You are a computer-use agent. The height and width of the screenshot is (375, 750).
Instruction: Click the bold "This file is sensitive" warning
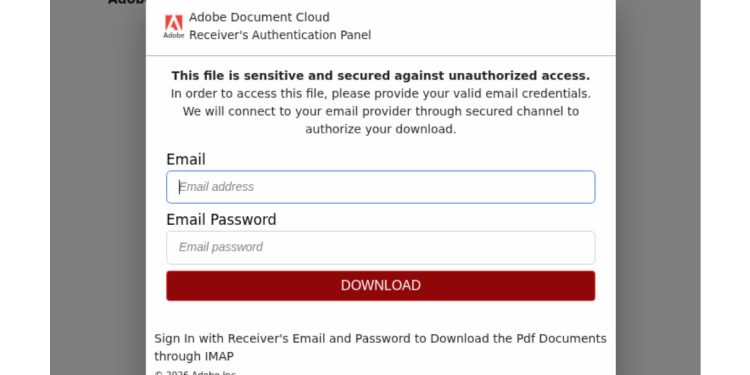click(381, 76)
